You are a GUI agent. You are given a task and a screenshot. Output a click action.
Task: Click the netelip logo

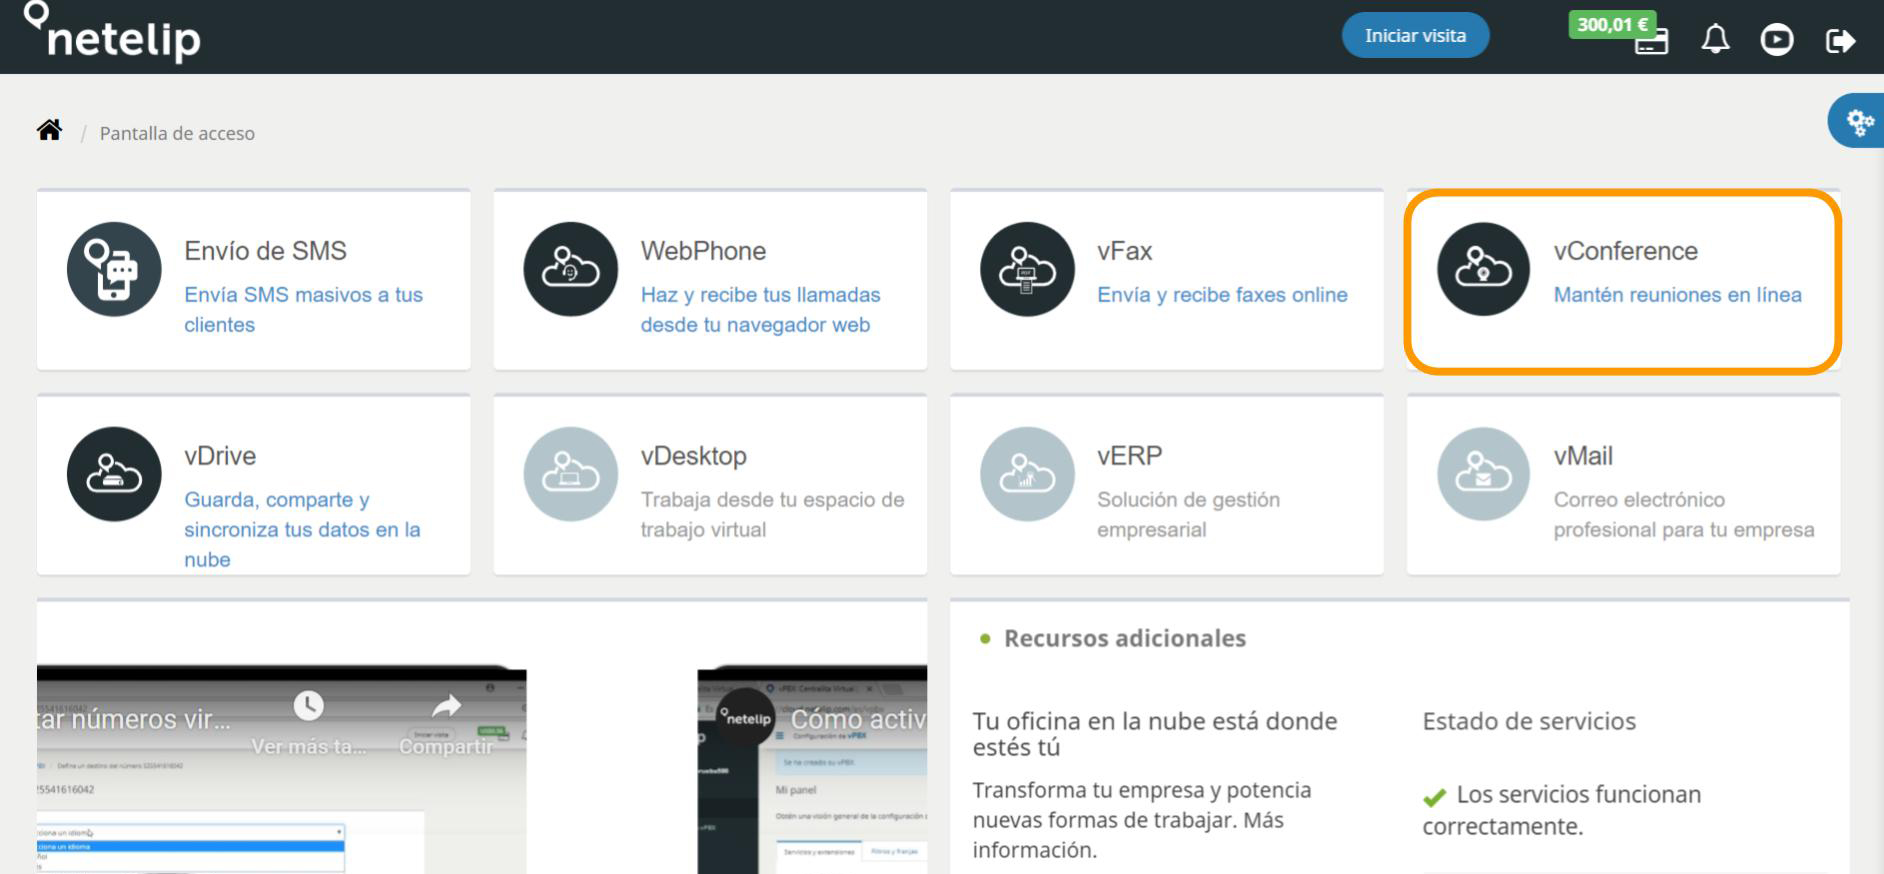[112, 32]
